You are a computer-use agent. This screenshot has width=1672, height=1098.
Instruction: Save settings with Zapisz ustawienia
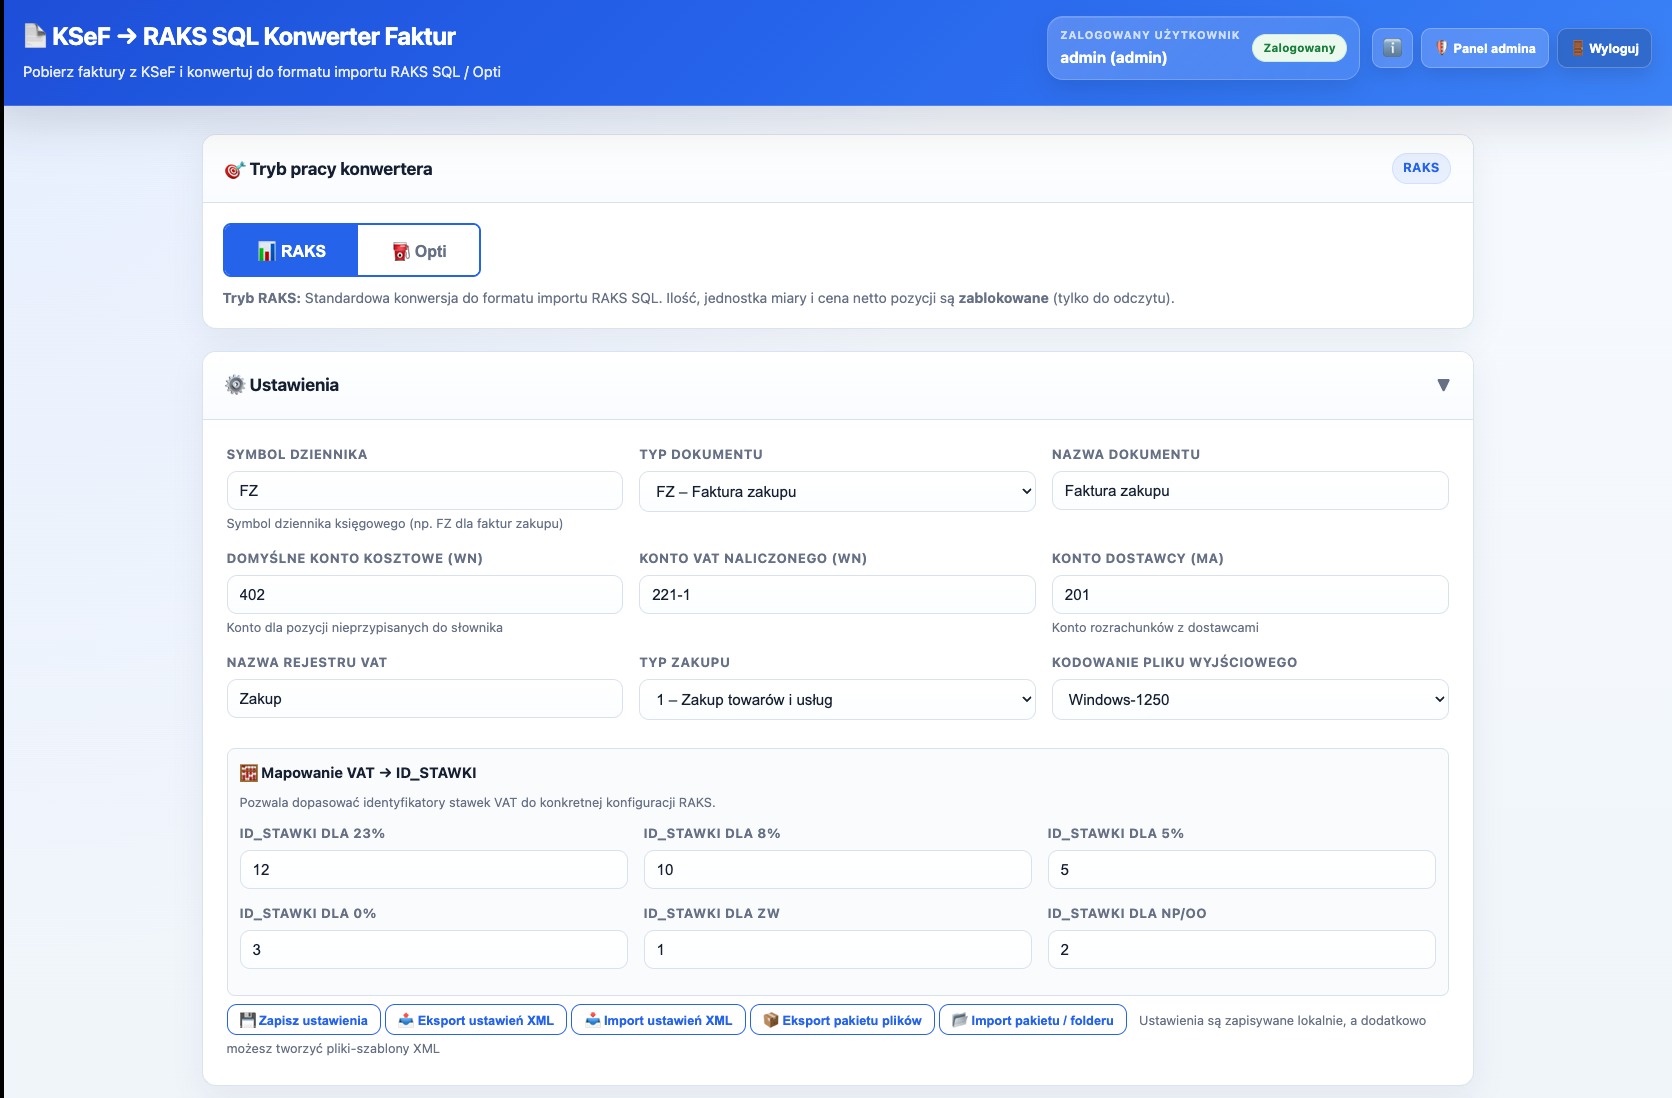[x=304, y=1020]
